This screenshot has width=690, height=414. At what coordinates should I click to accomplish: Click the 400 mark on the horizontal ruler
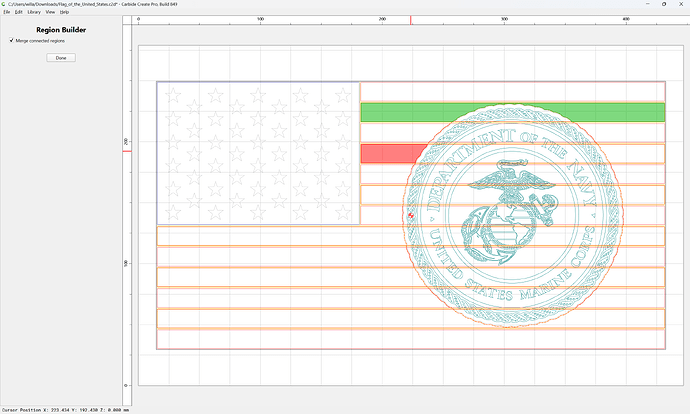pyautogui.click(x=626, y=19)
